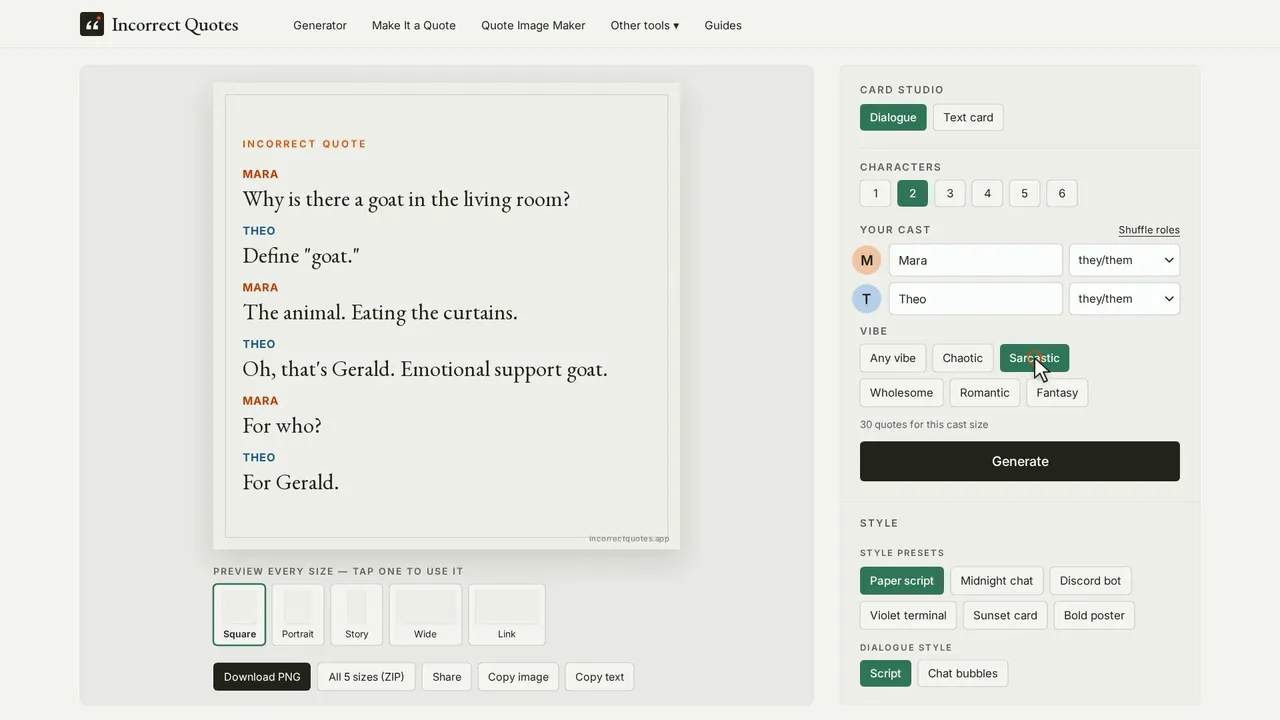Choose the Fantasy vibe

(1057, 393)
